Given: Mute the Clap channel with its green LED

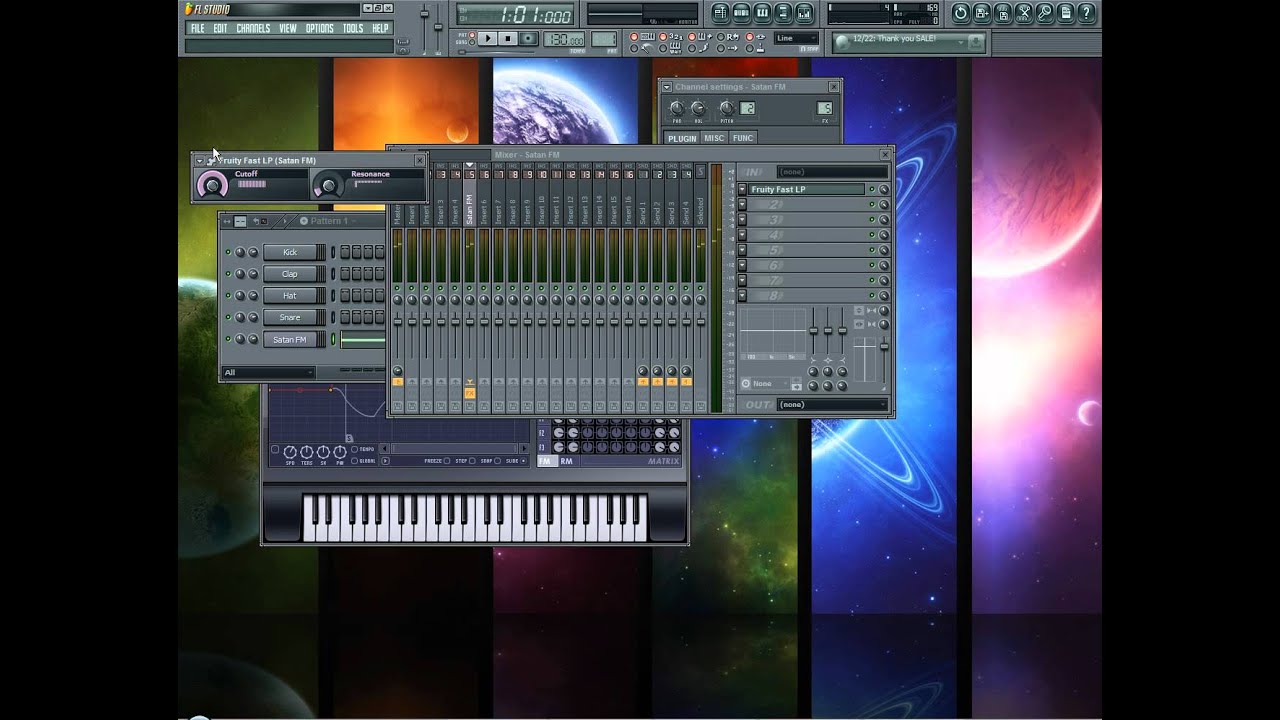Looking at the screenshot, I should [228, 274].
